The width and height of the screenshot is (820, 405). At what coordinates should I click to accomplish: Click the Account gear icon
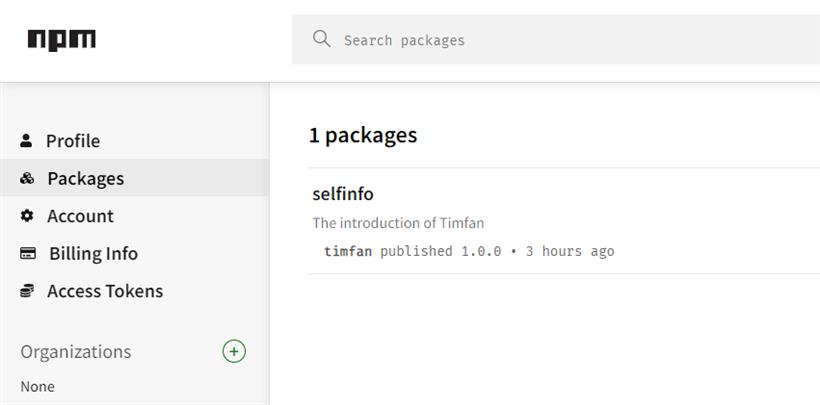pos(27,216)
